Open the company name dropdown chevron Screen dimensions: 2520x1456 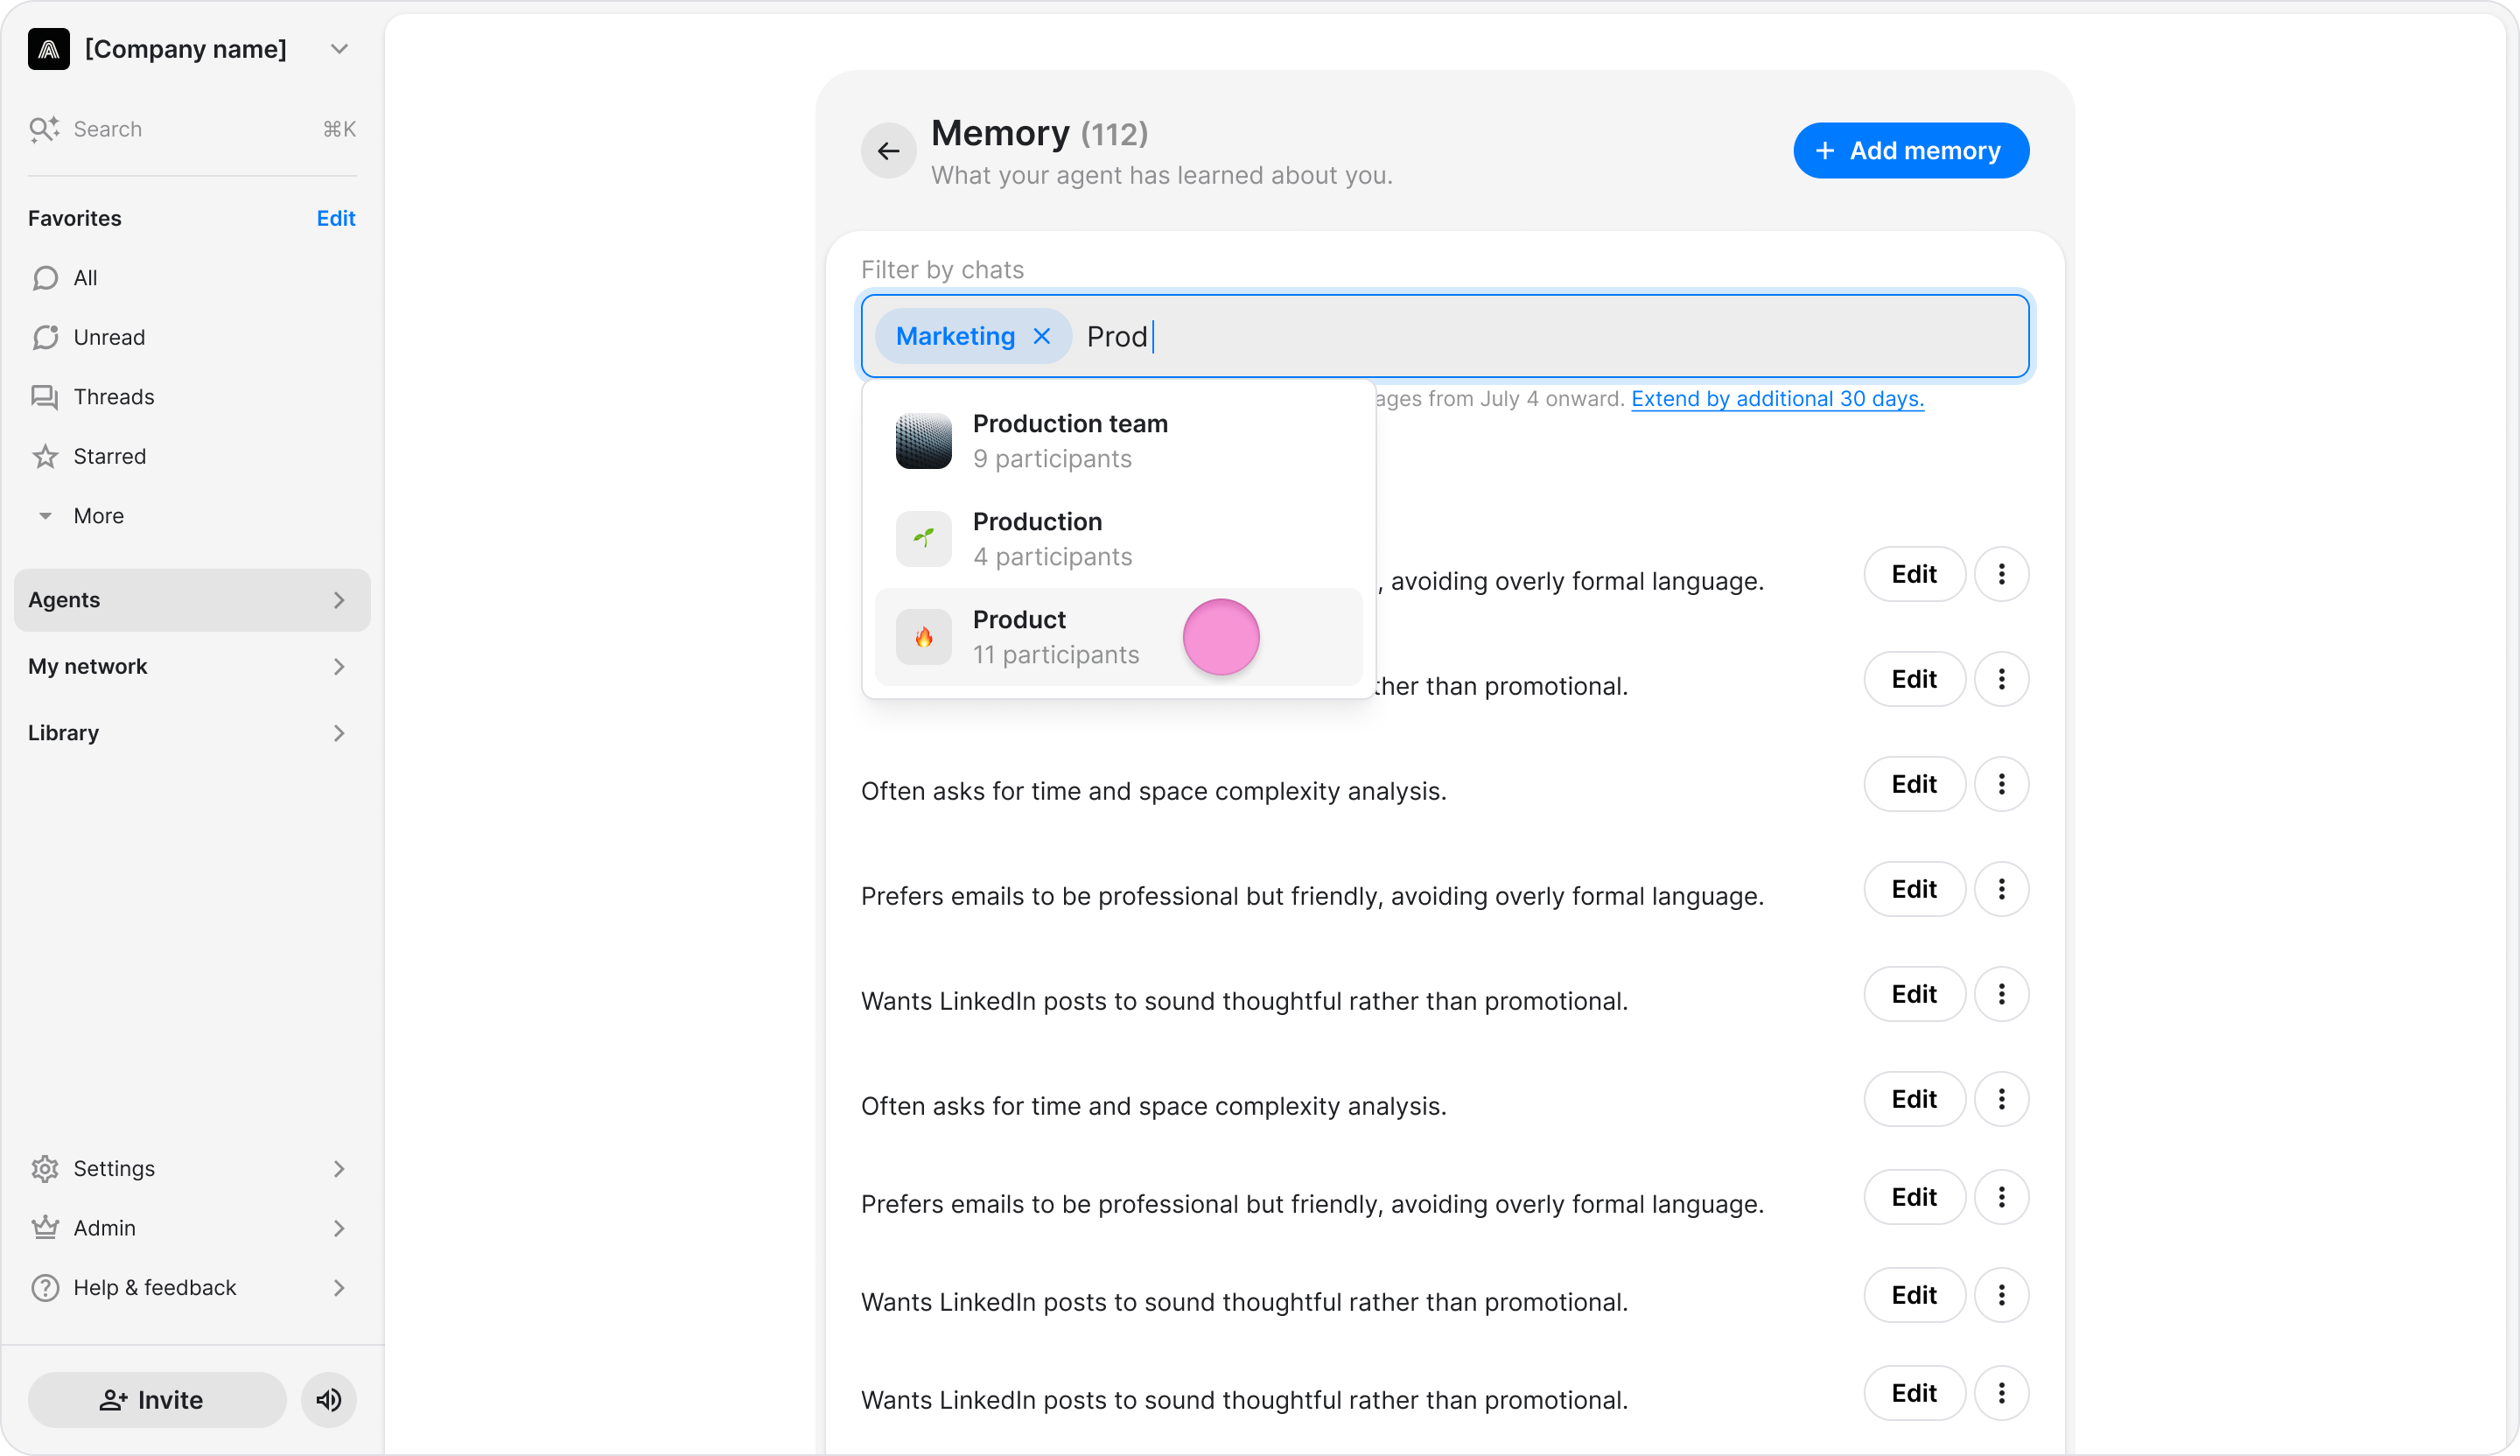[339, 49]
